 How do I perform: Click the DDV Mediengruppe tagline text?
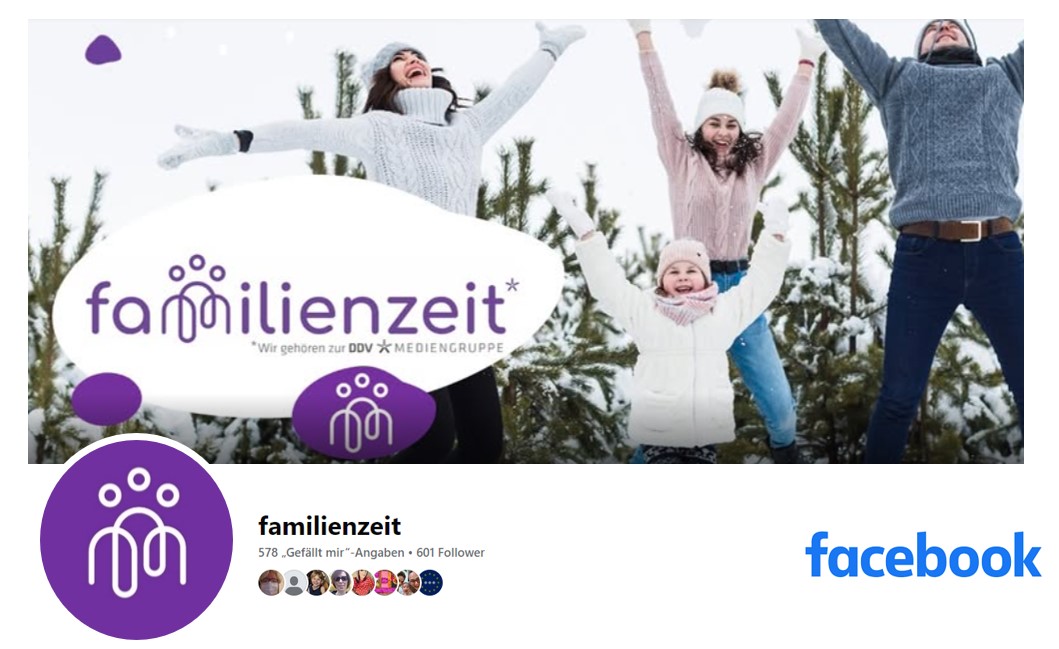378,348
